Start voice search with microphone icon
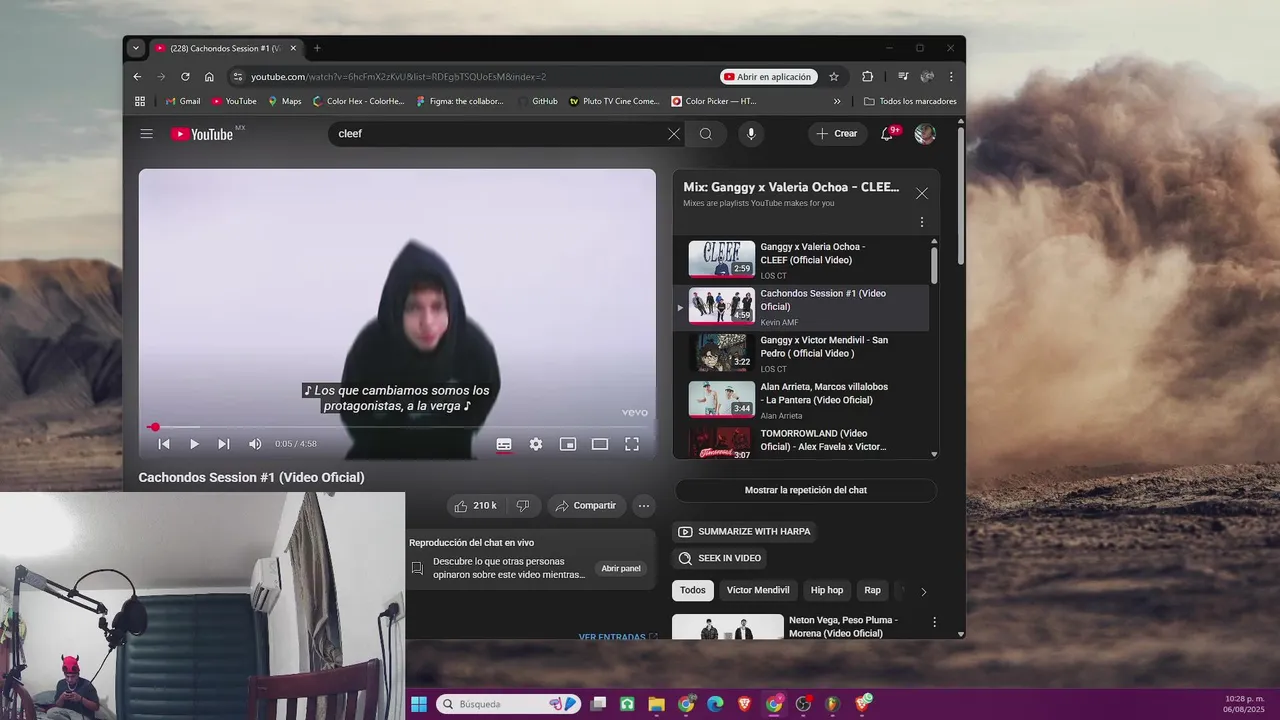Screen dimensions: 1280x720 751,134
